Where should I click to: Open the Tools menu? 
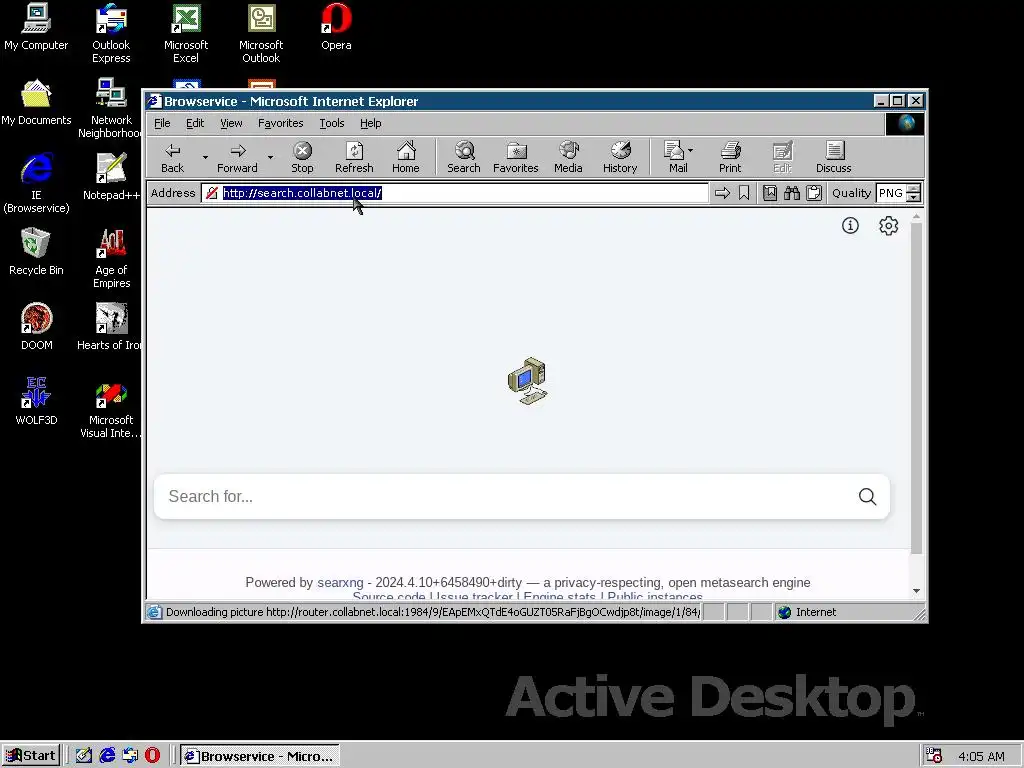tap(332, 123)
